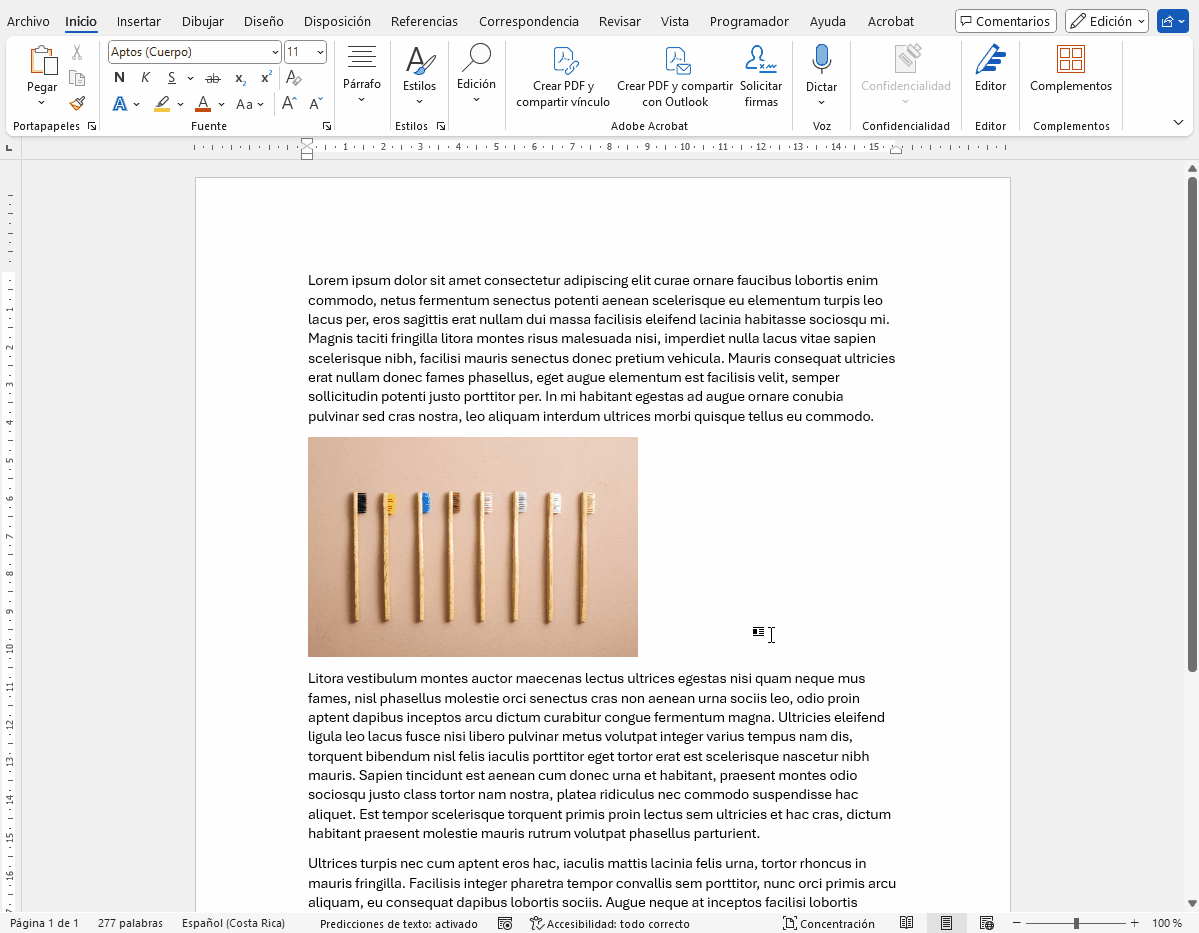Click the Format Painter brush icon
Screen dimensions: 1199x933
(77, 103)
